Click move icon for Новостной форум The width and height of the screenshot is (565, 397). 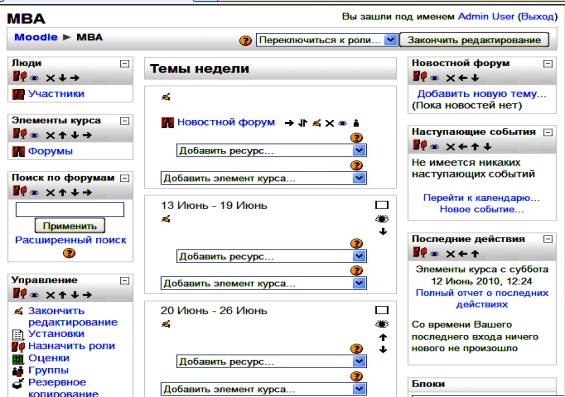[303, 123]
